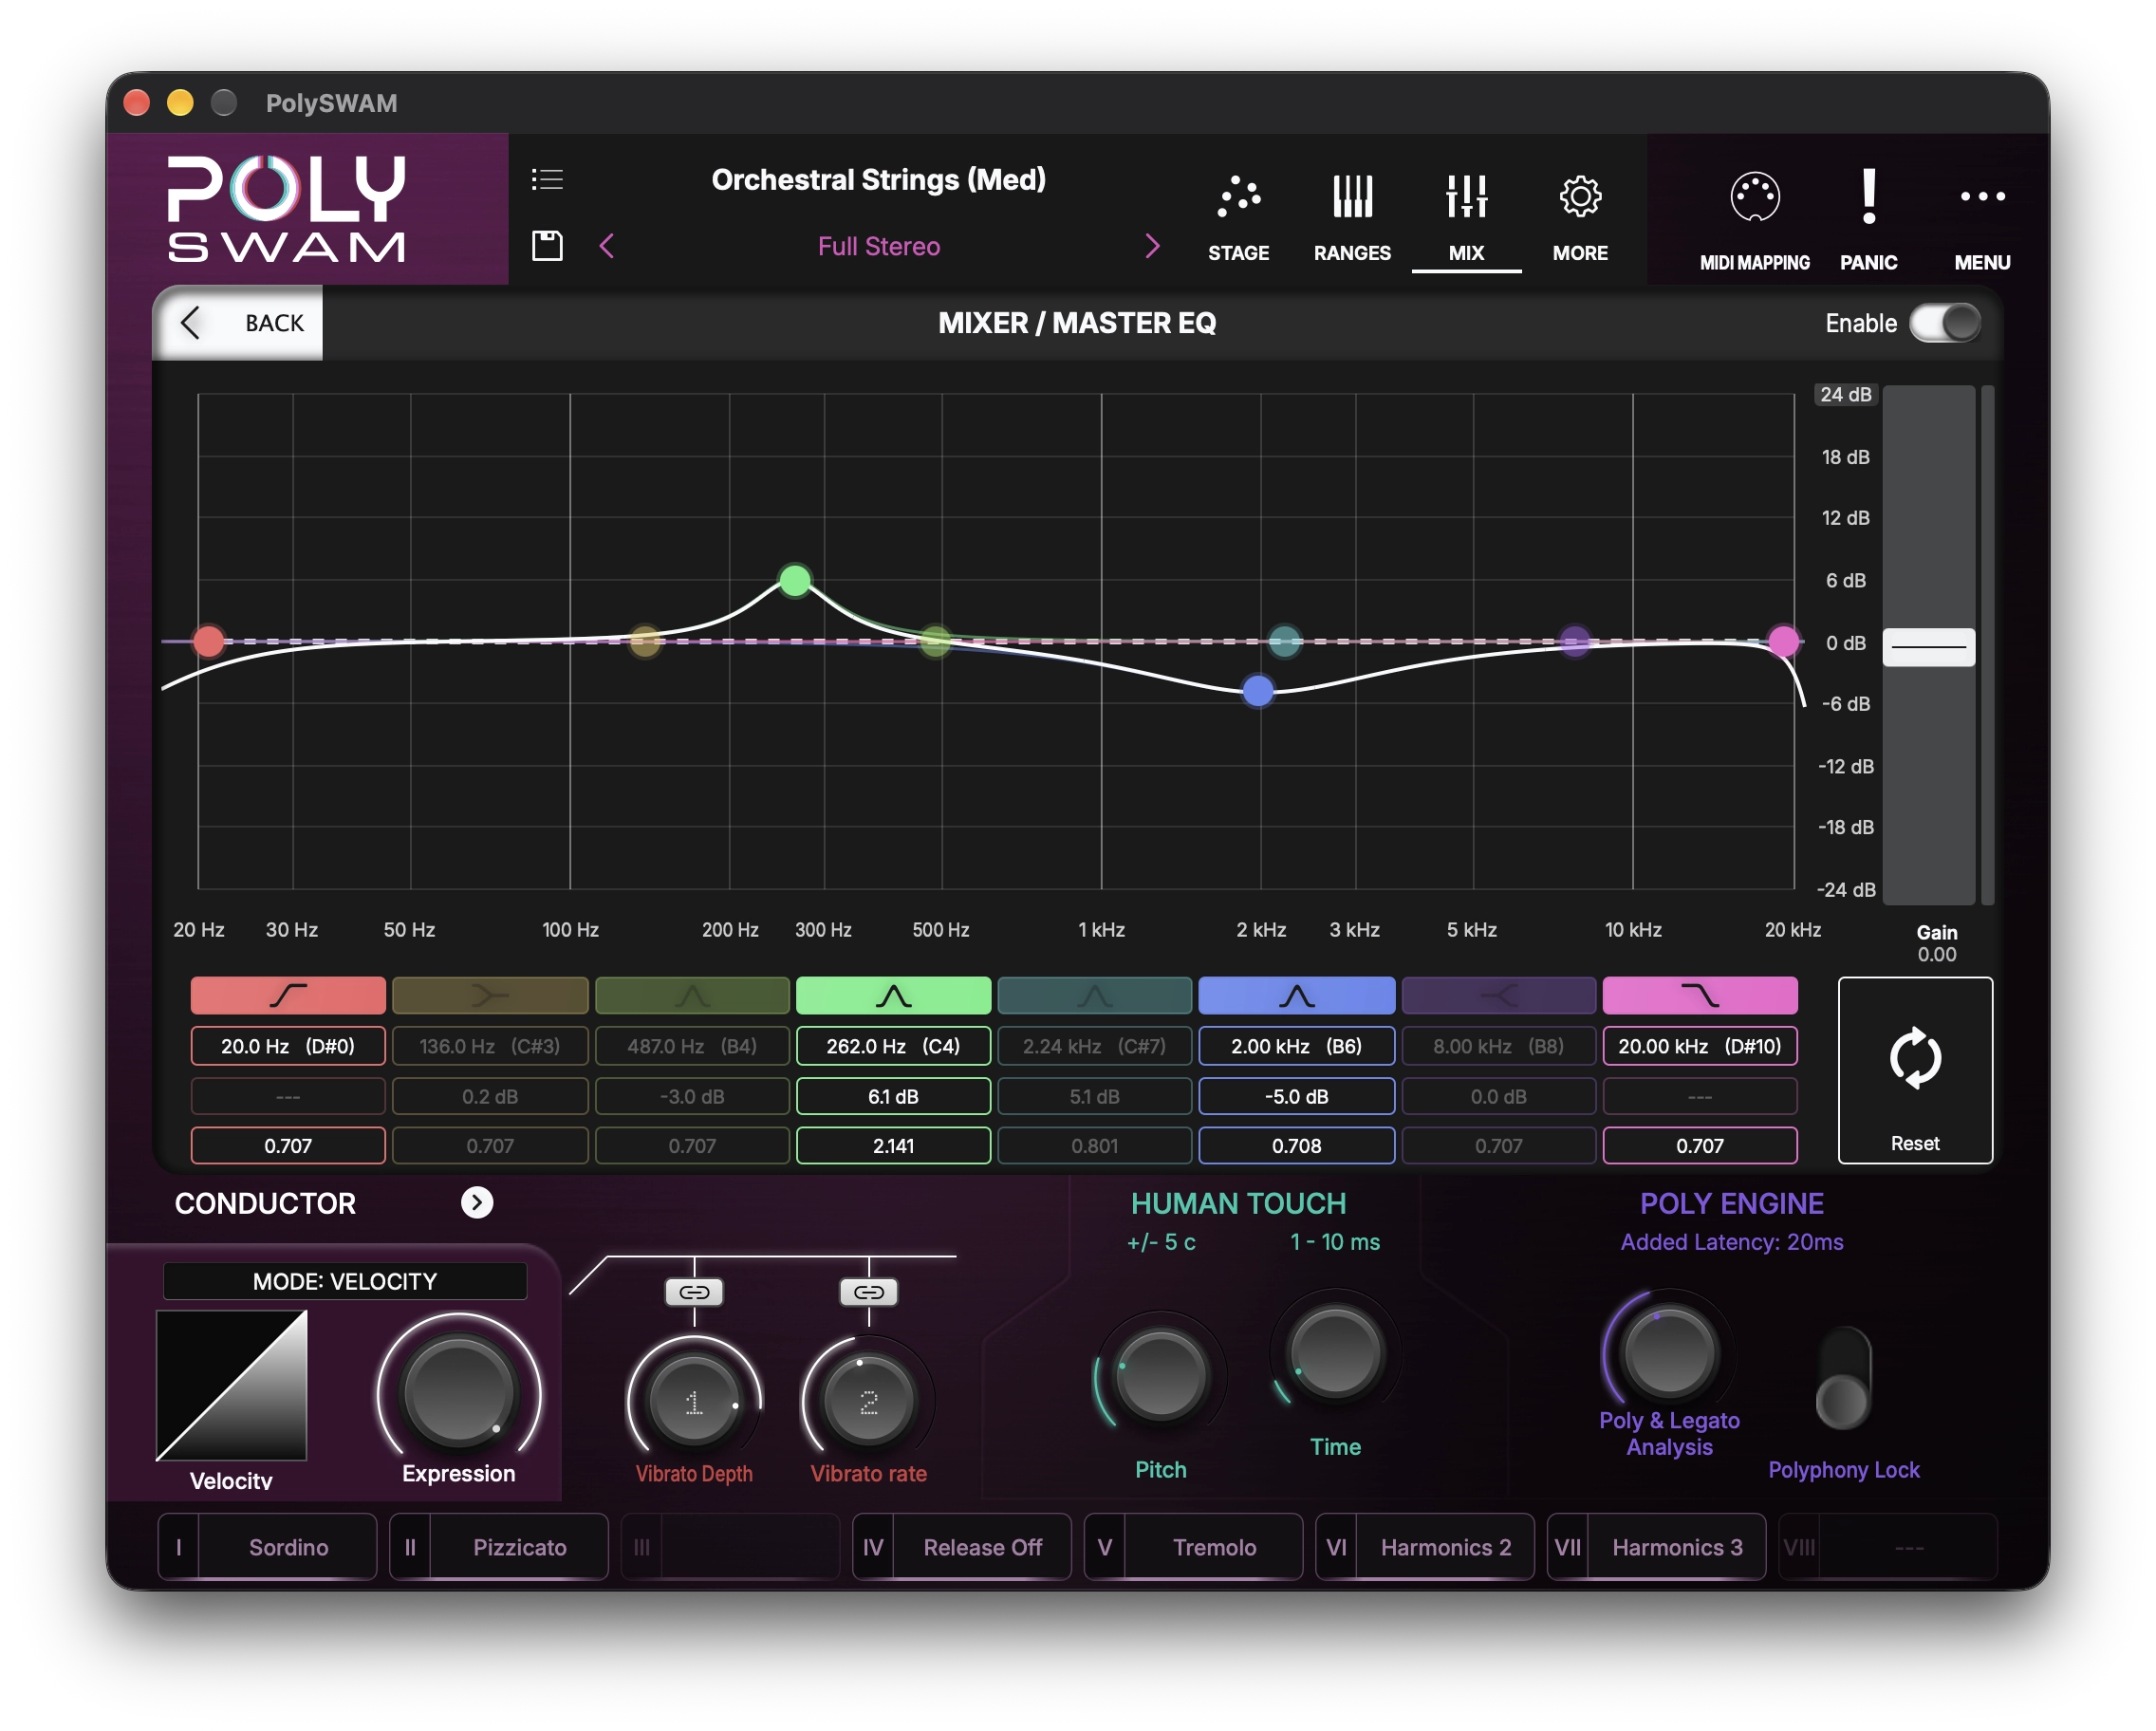Toggle the Sordino keyswitch
The image size is (2156, 1731).
click(267, 1547)
